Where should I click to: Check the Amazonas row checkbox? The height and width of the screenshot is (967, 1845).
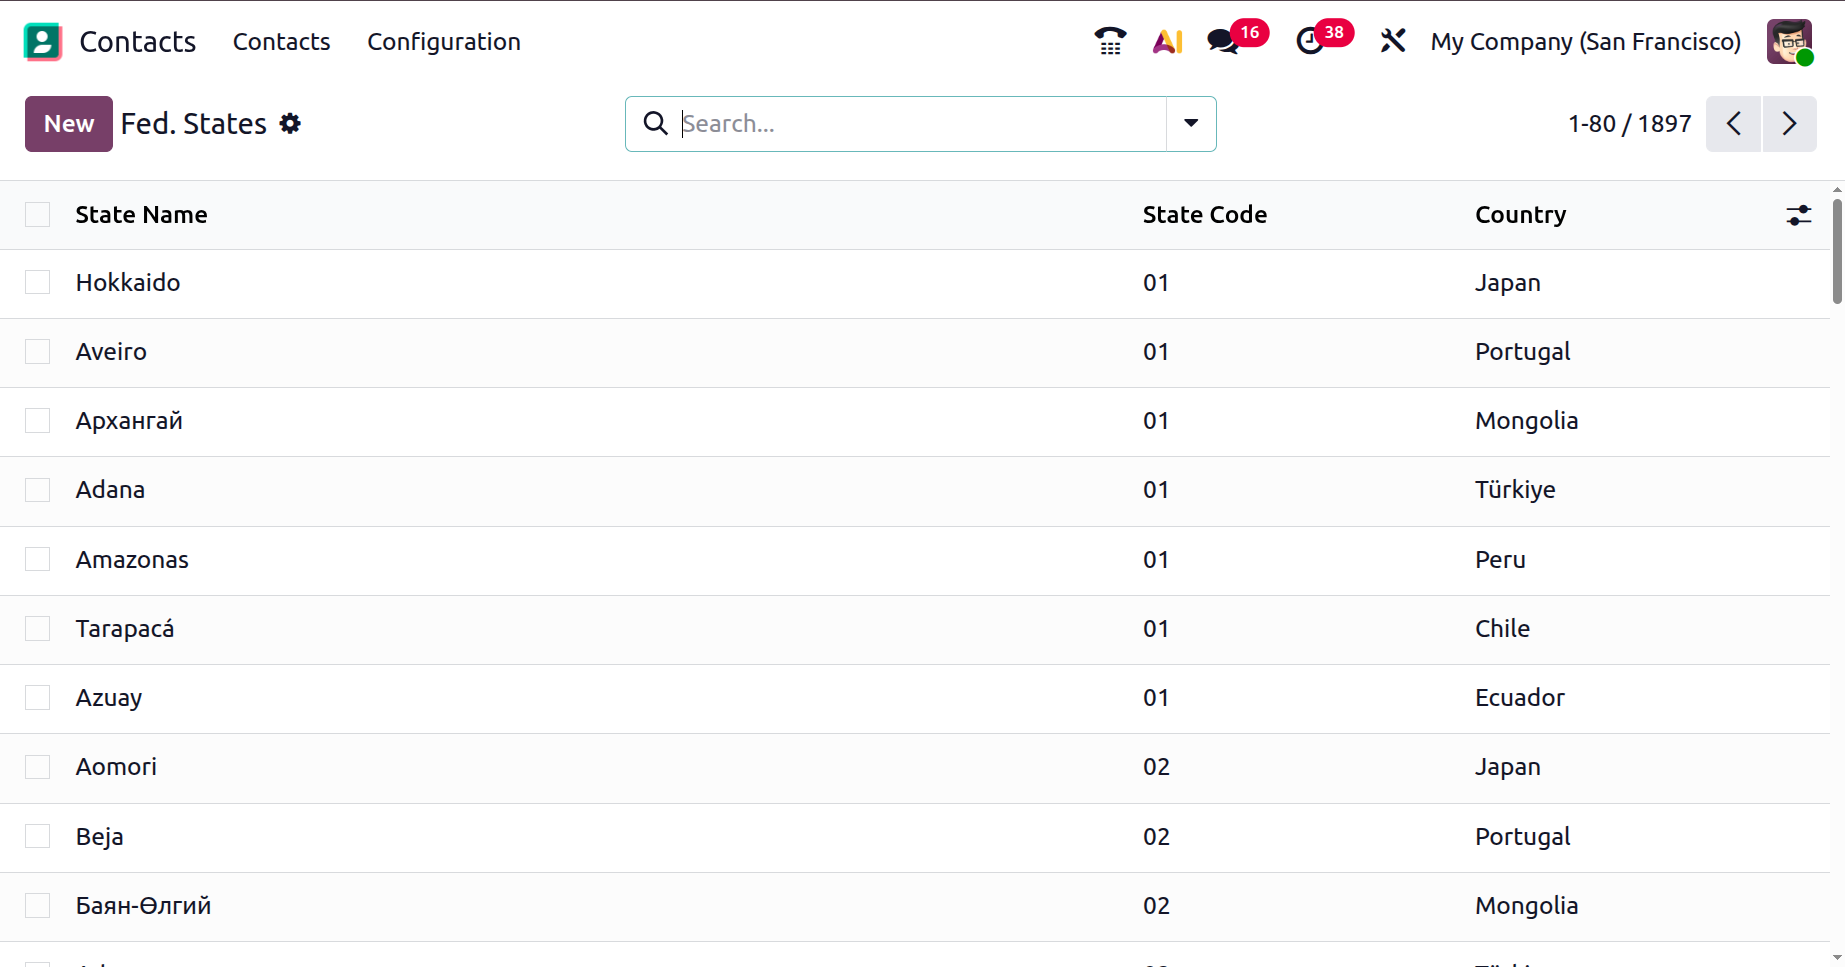(38, 560)
